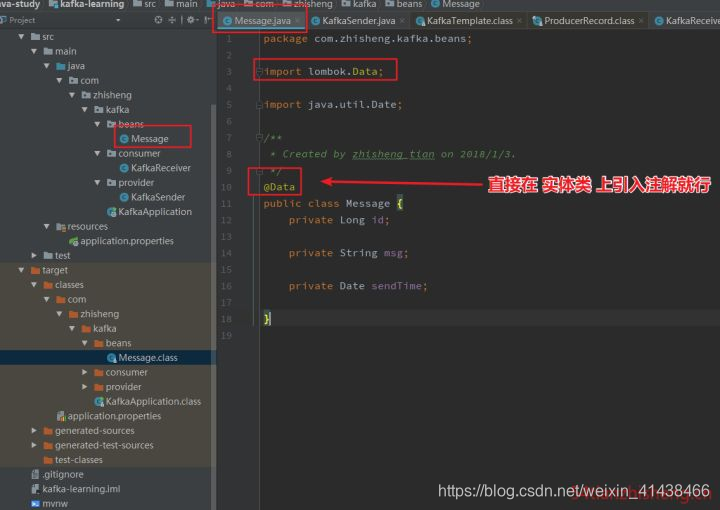Click the Message class icon in tree

[124, 139]
